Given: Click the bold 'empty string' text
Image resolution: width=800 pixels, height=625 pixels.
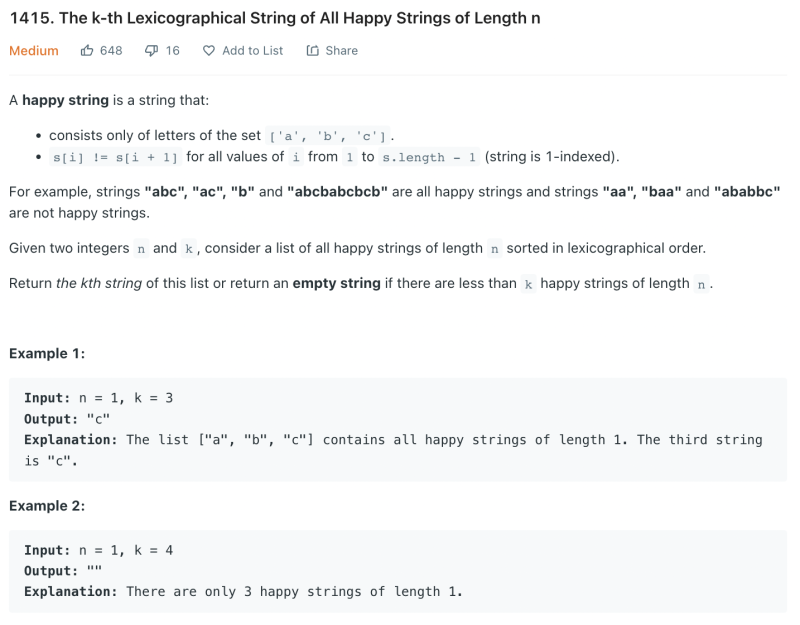Looking at the screenshot, I should tap(336, 283).
